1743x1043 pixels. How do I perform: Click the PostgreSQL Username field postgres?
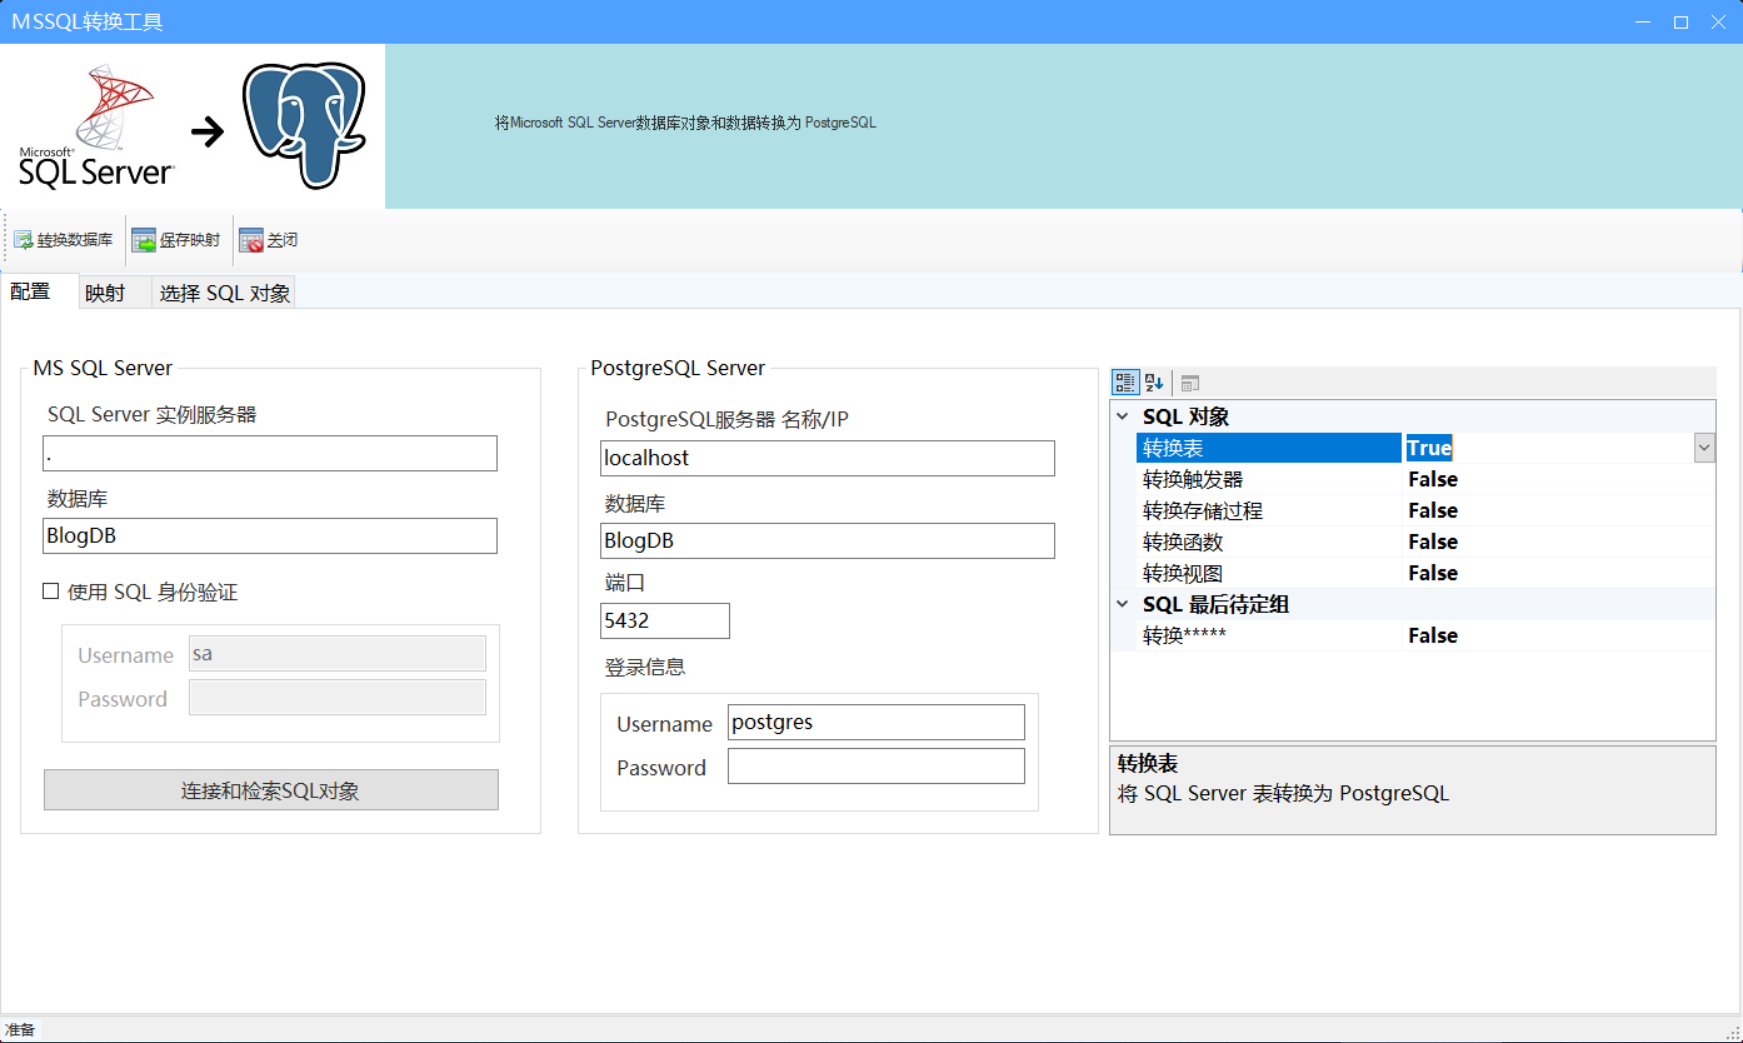(x=876, y=722)
